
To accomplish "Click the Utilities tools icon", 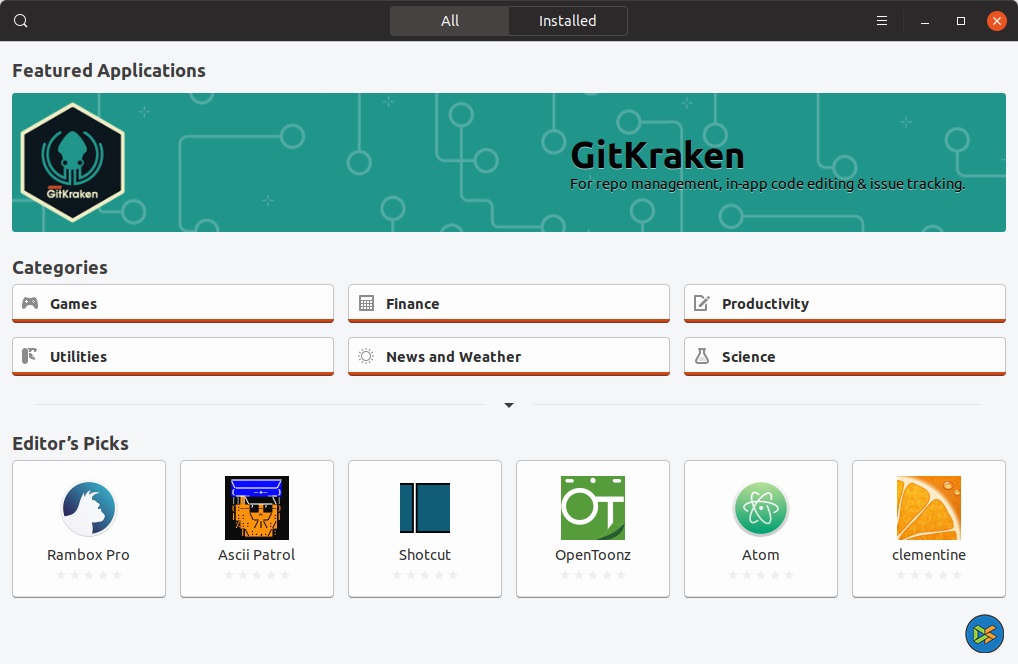I will point(30,356).
